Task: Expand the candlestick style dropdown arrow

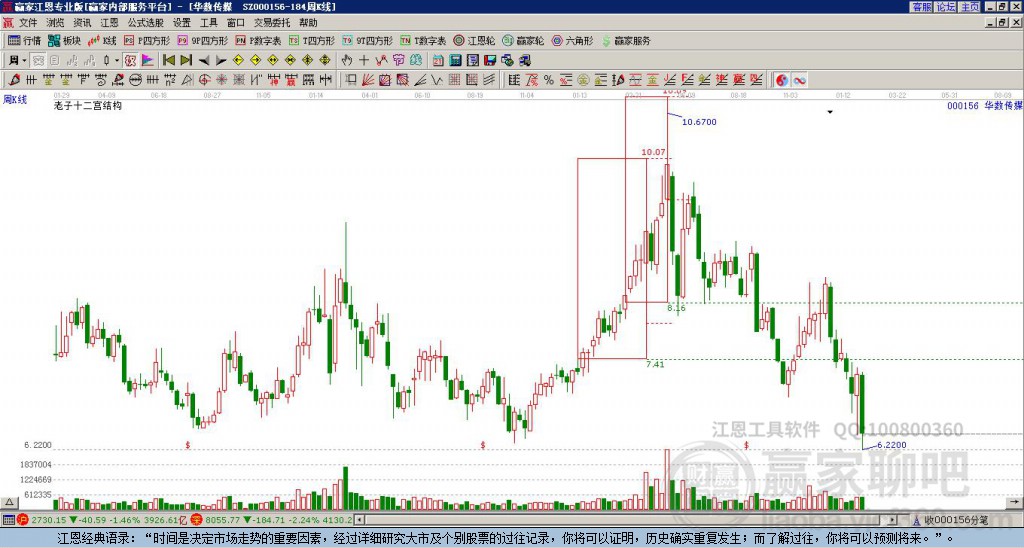Action: [x=117, y=61]
